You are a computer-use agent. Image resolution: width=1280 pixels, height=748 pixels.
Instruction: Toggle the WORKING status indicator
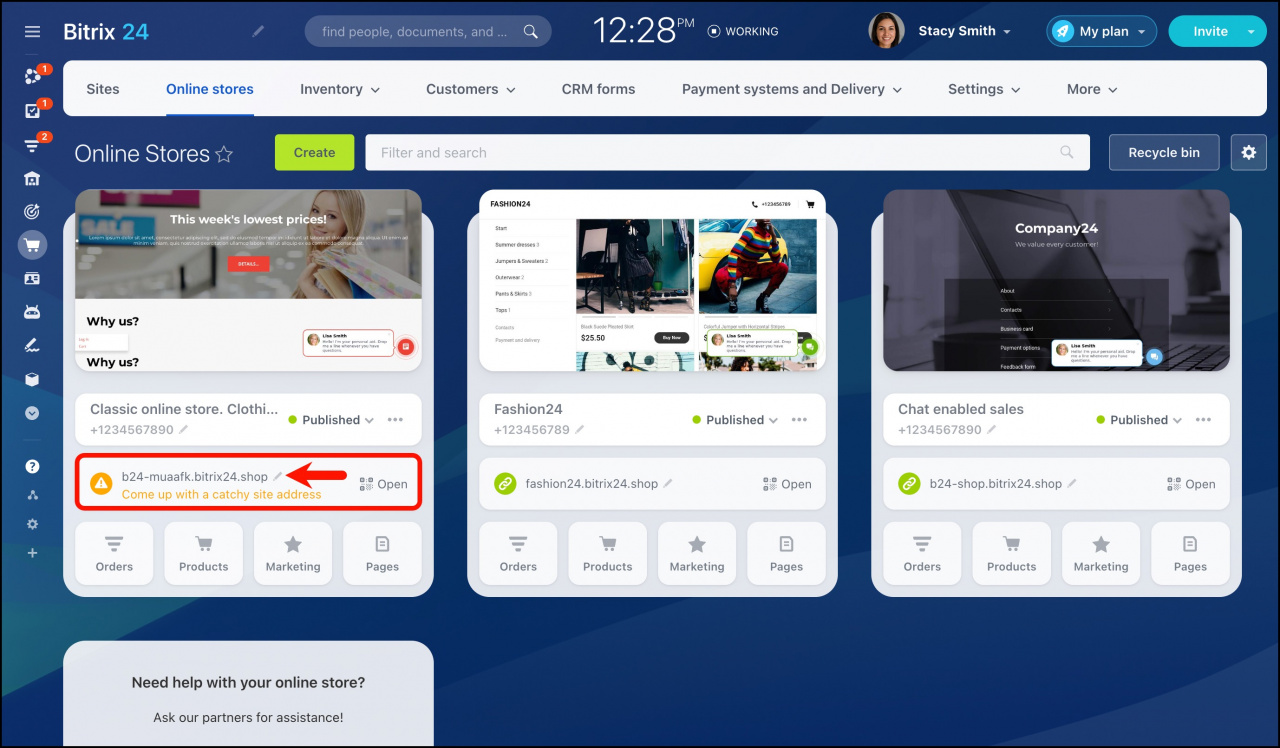click(x=742, y=31)
